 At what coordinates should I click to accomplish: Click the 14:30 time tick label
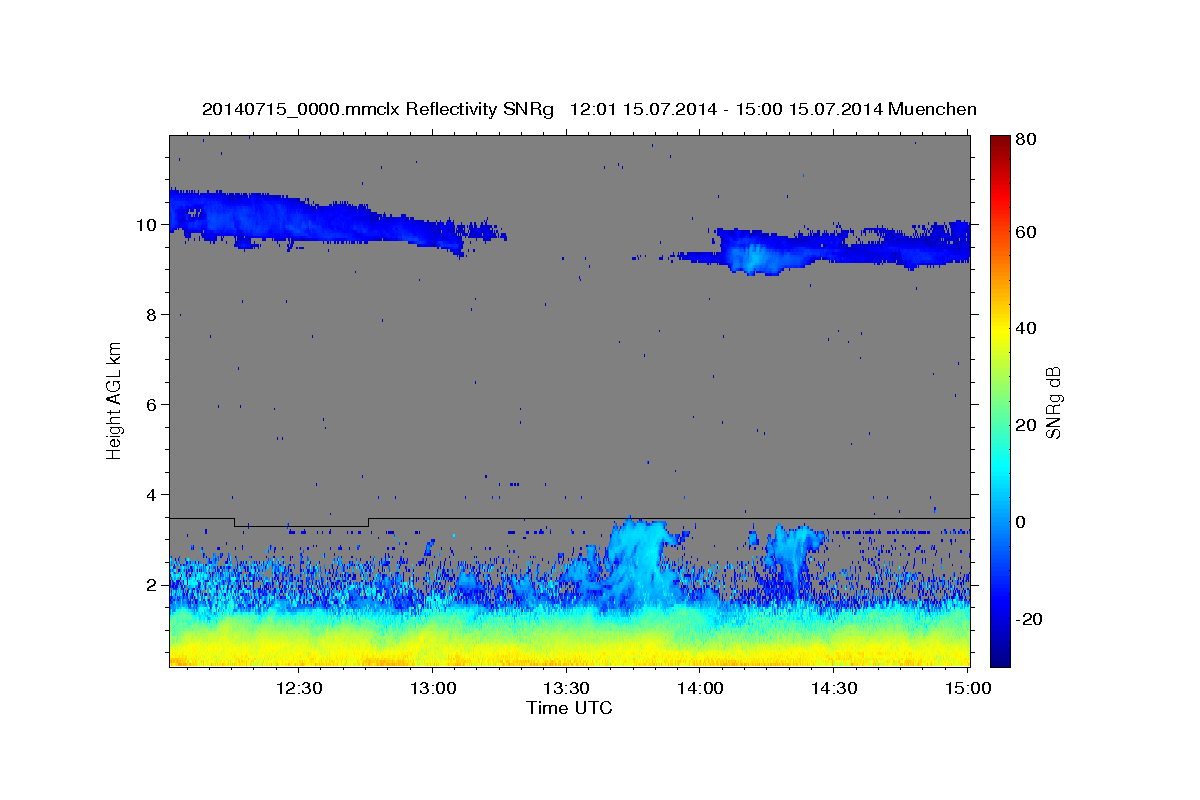(834, 688)
